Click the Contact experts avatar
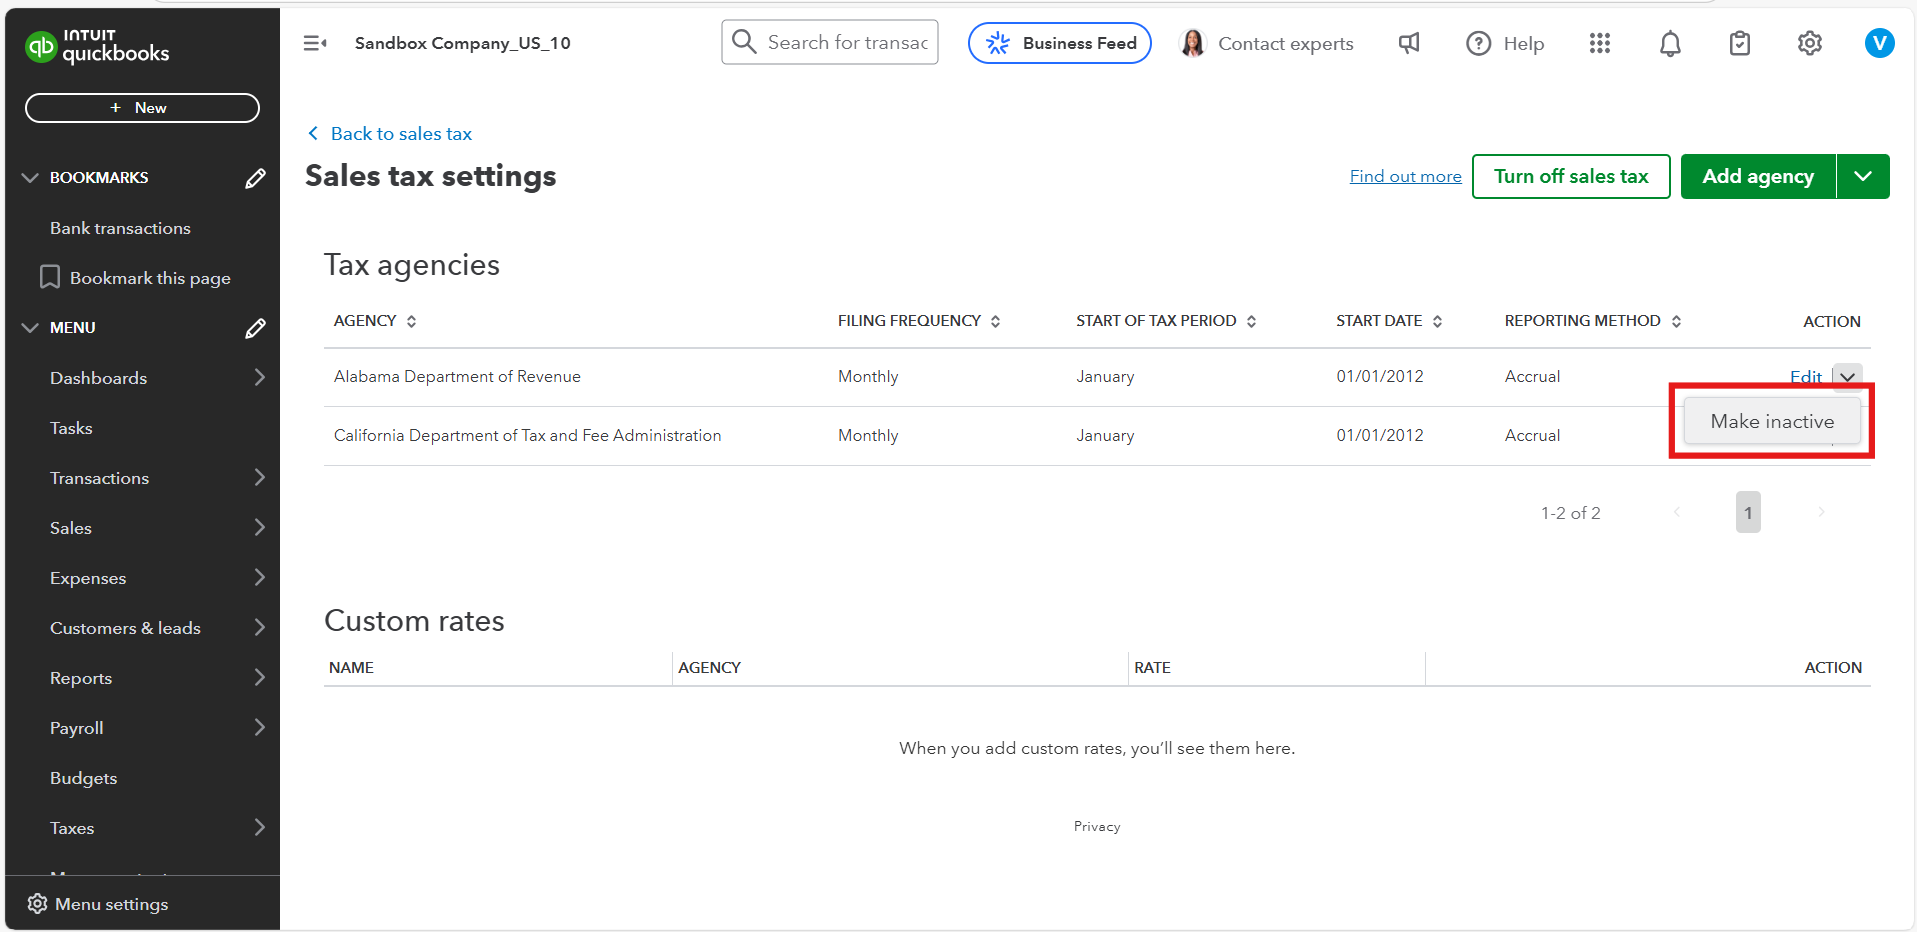 click(x=1193, y=43)
